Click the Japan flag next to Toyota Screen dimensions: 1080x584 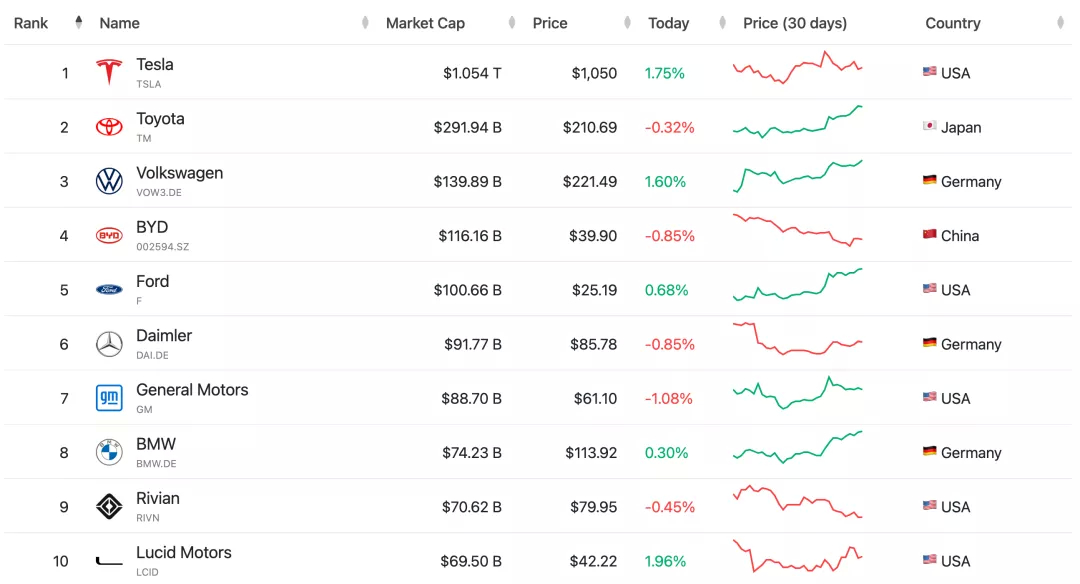[x=929, y=127]
